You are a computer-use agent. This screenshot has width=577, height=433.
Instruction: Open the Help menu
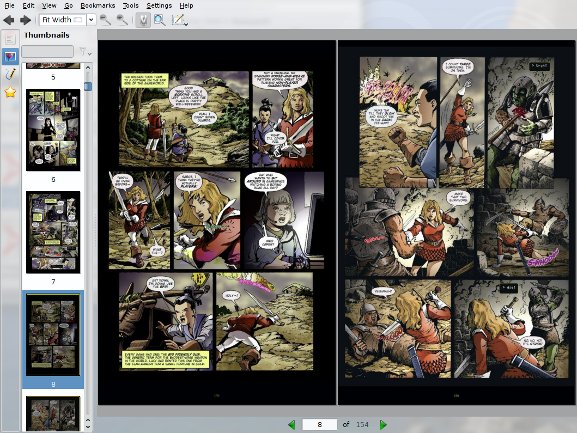186,6
